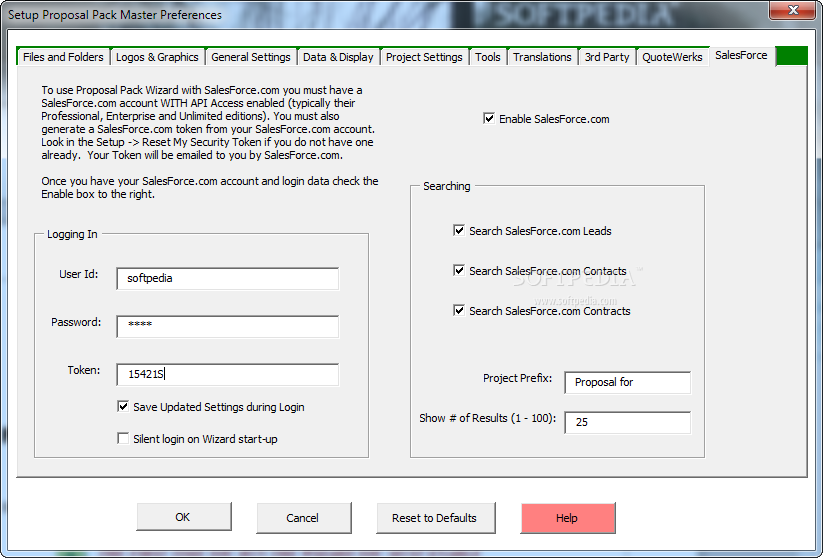This screenshot has width=823, height=558.
Task: Open the Project Settings tab
Action: 424,57
